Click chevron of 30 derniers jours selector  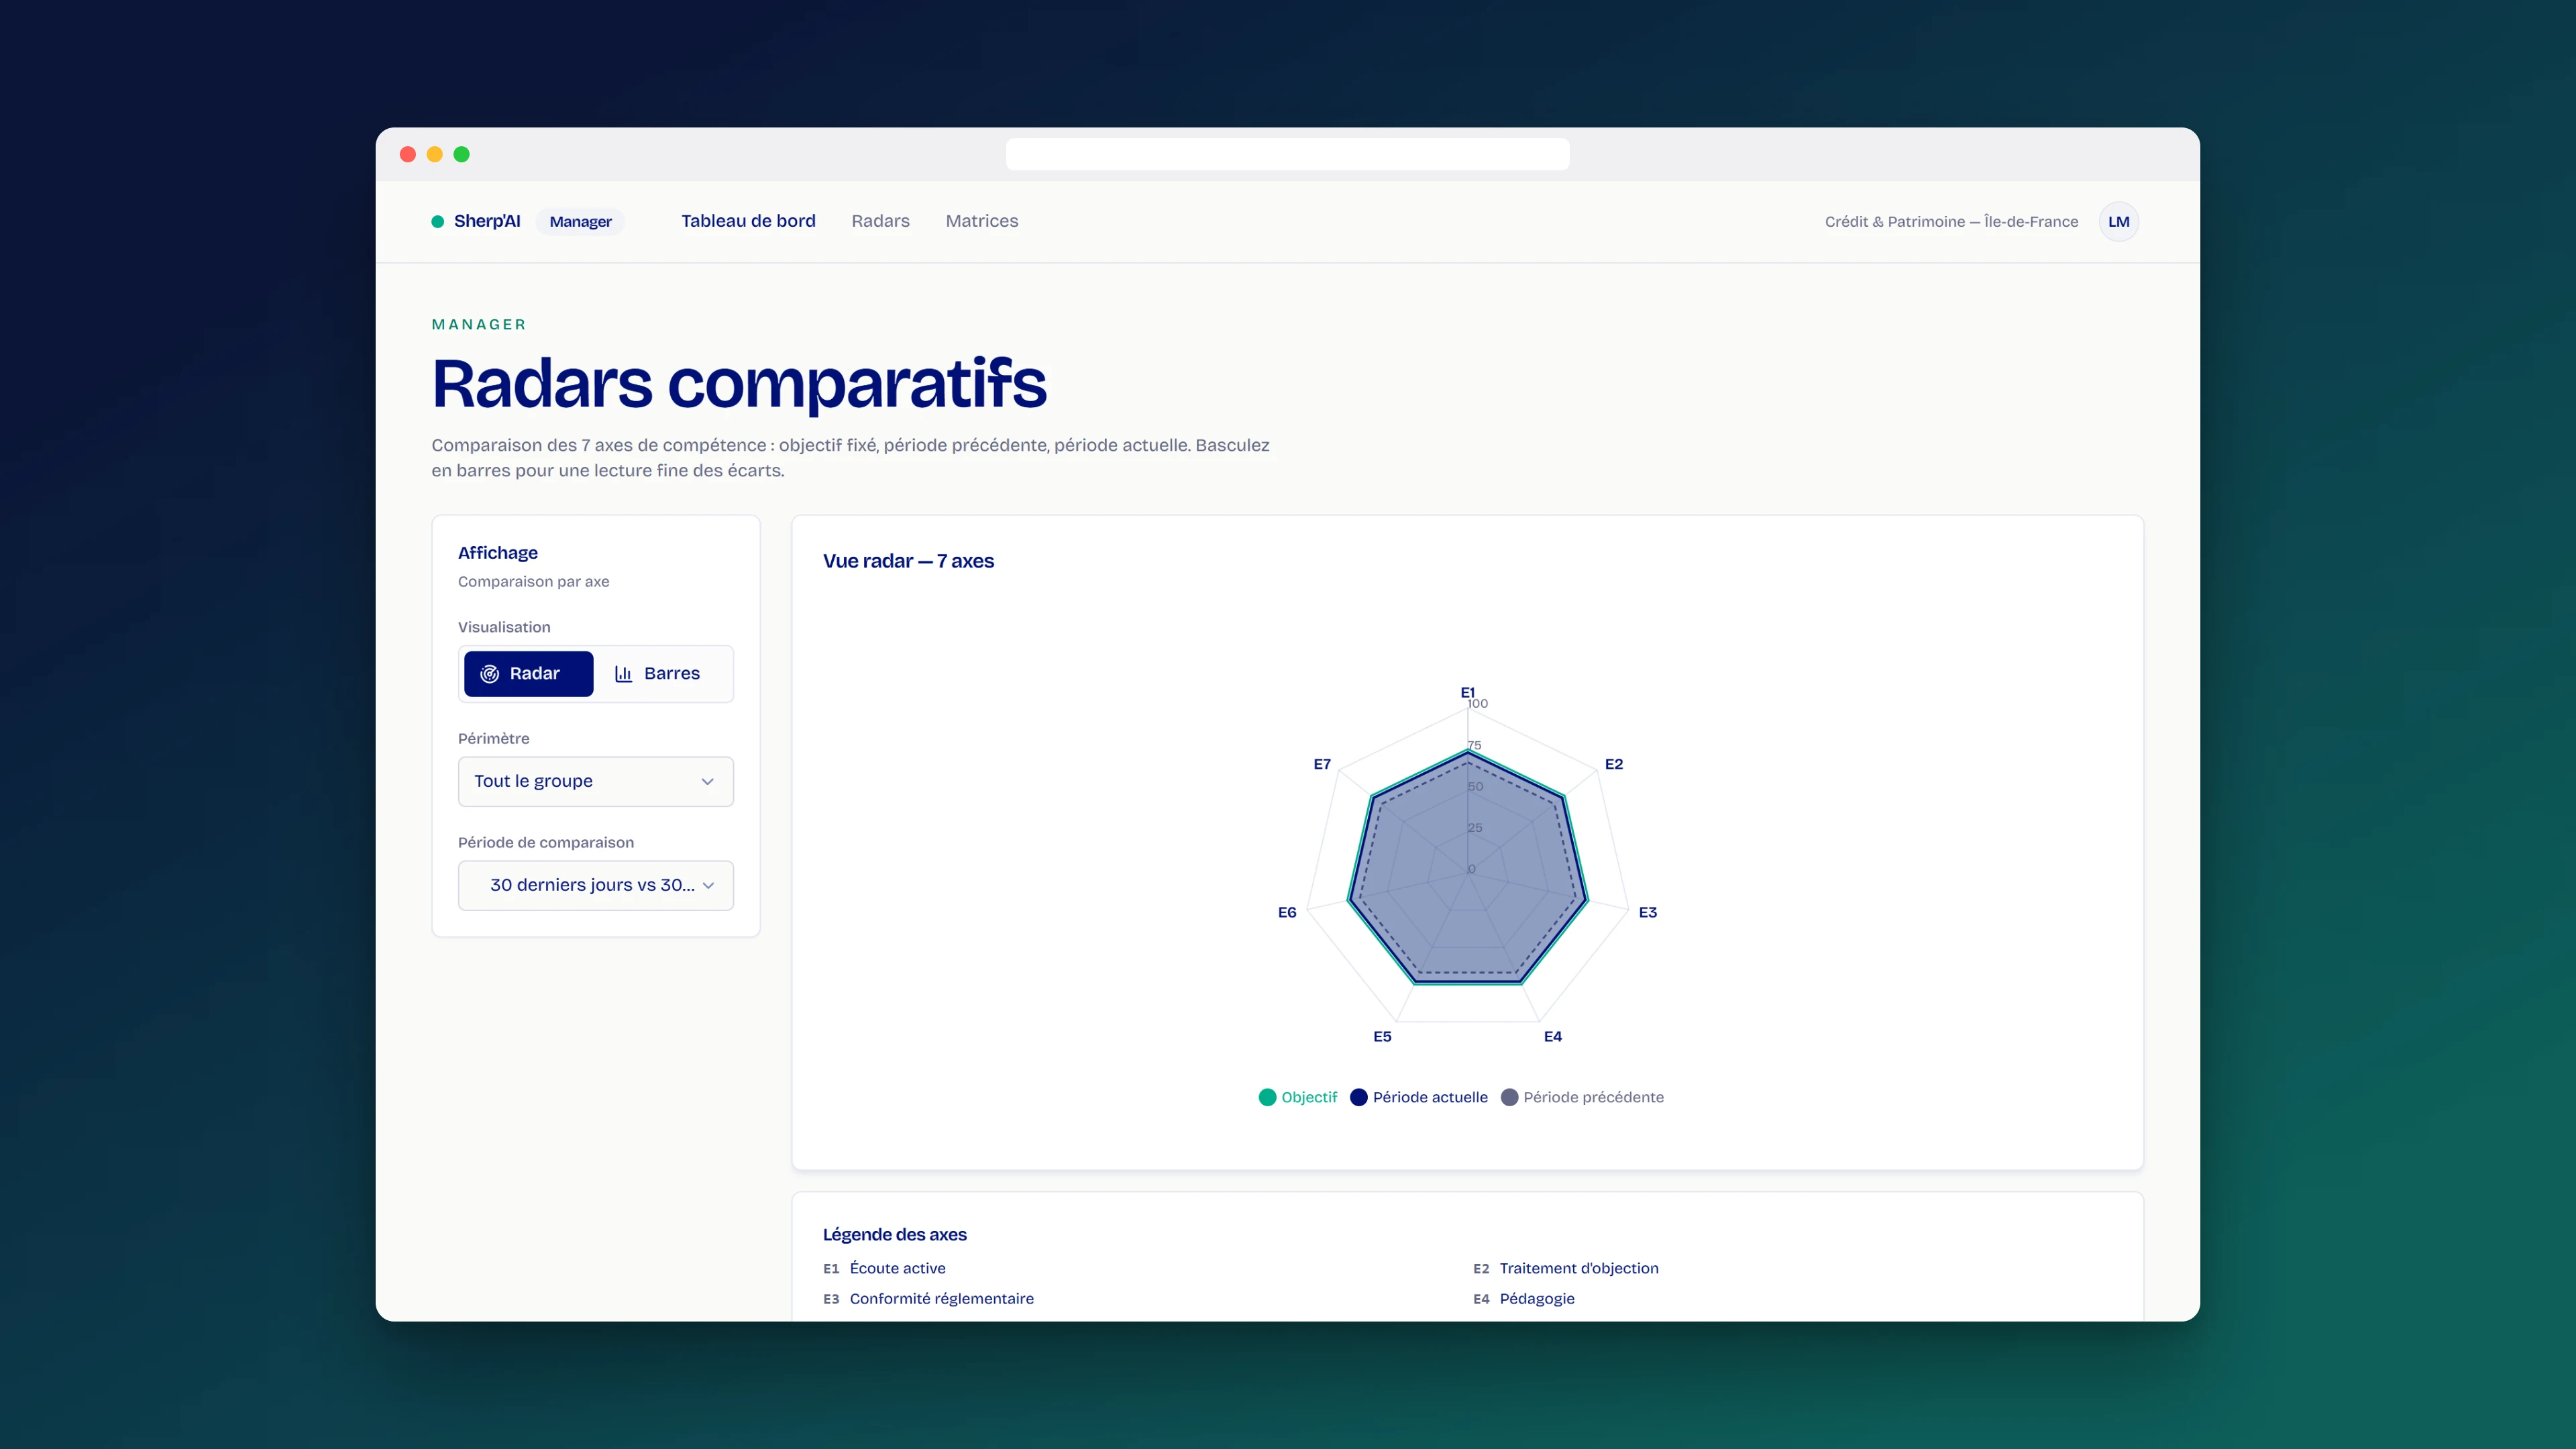708,885
